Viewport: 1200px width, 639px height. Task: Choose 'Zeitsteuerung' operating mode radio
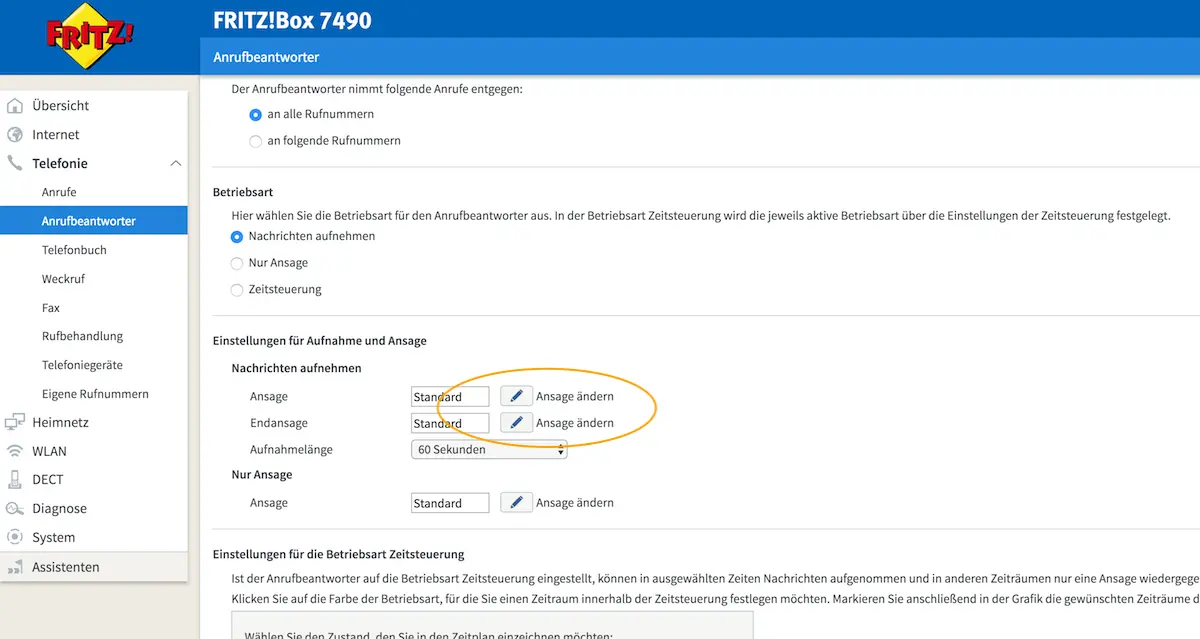click(x=237, y=290)
